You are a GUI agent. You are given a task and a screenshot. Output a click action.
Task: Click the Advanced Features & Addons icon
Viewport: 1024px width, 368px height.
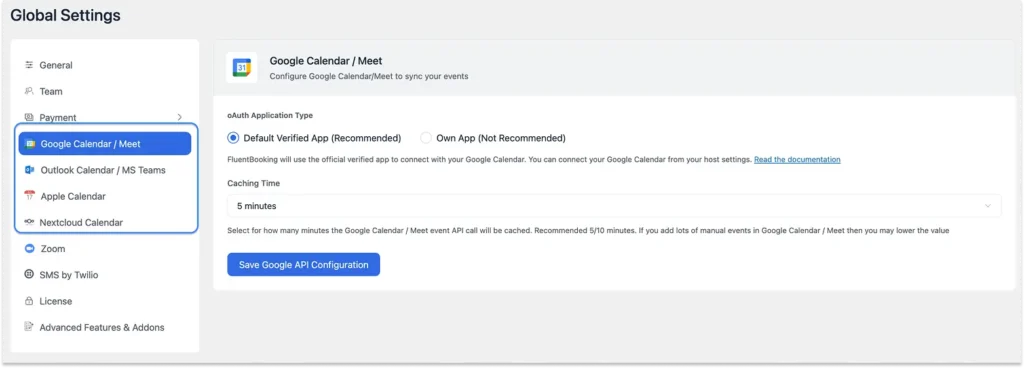click(29, 327)
